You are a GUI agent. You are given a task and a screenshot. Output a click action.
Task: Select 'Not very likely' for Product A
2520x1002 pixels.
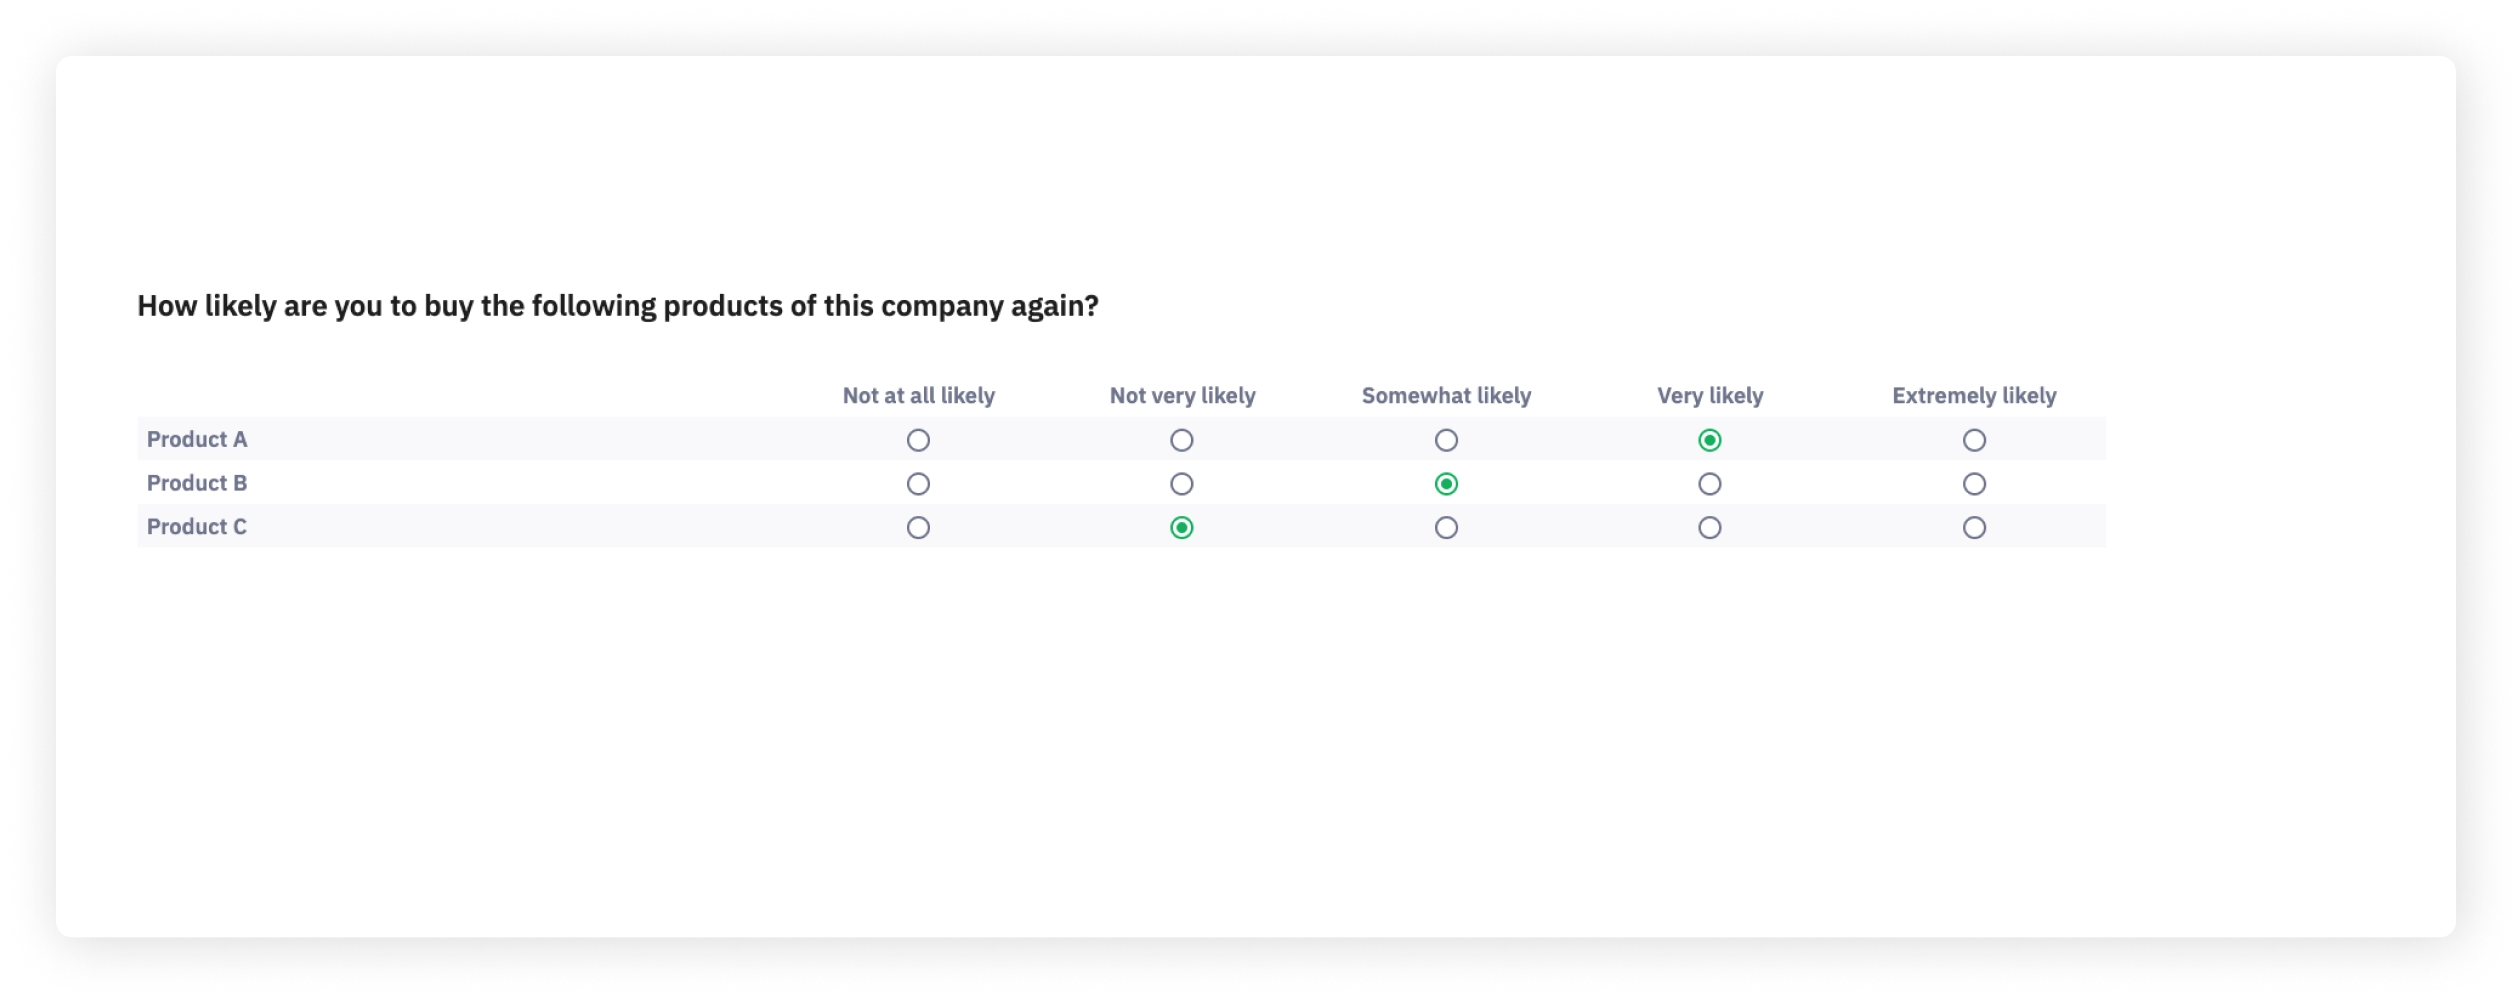tap(1182, 440)
